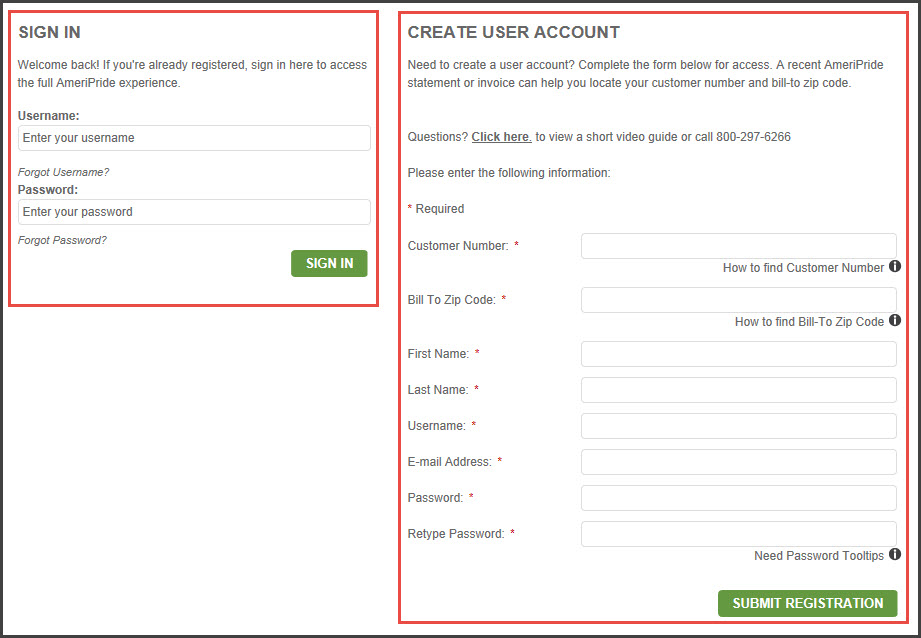Select the Customer Number input box
Screen dimensions: 921x638
[x=738, y=246]
